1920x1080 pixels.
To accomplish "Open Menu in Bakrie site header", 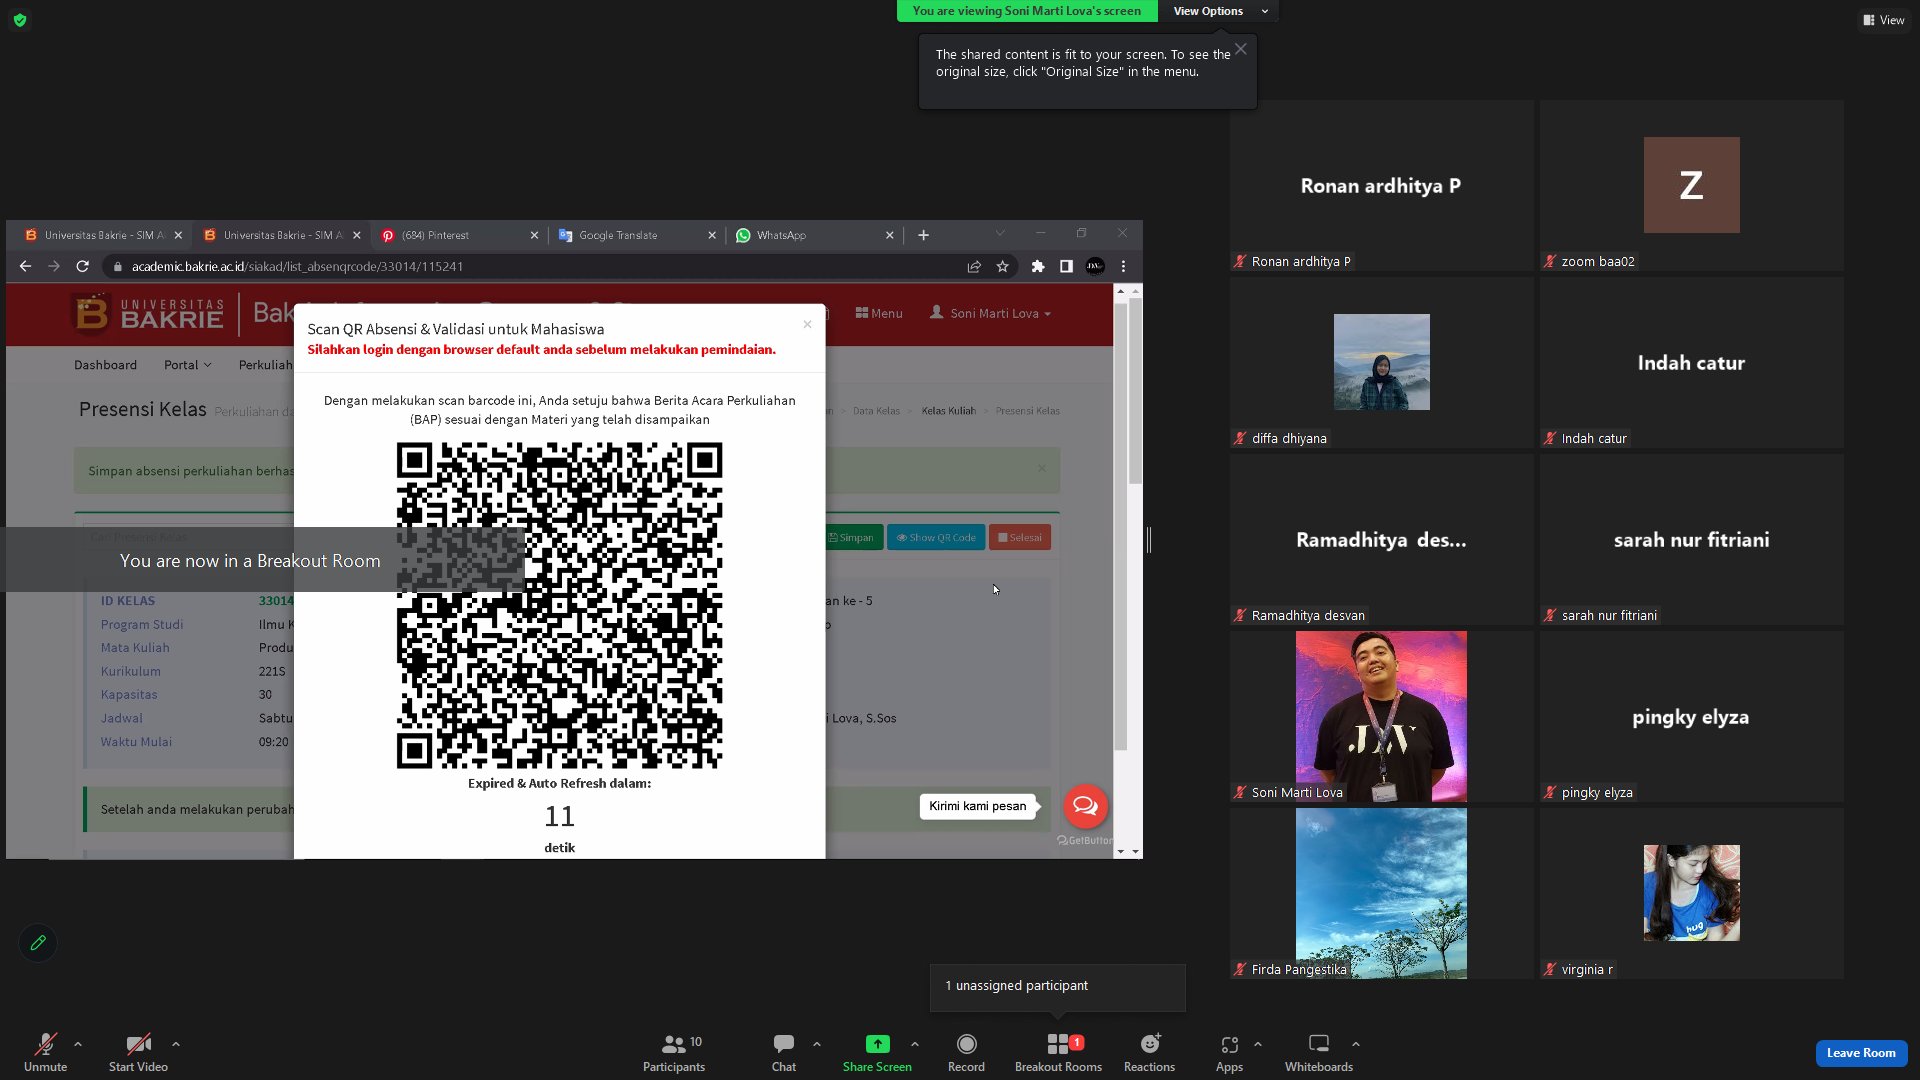I will (879, 313).
